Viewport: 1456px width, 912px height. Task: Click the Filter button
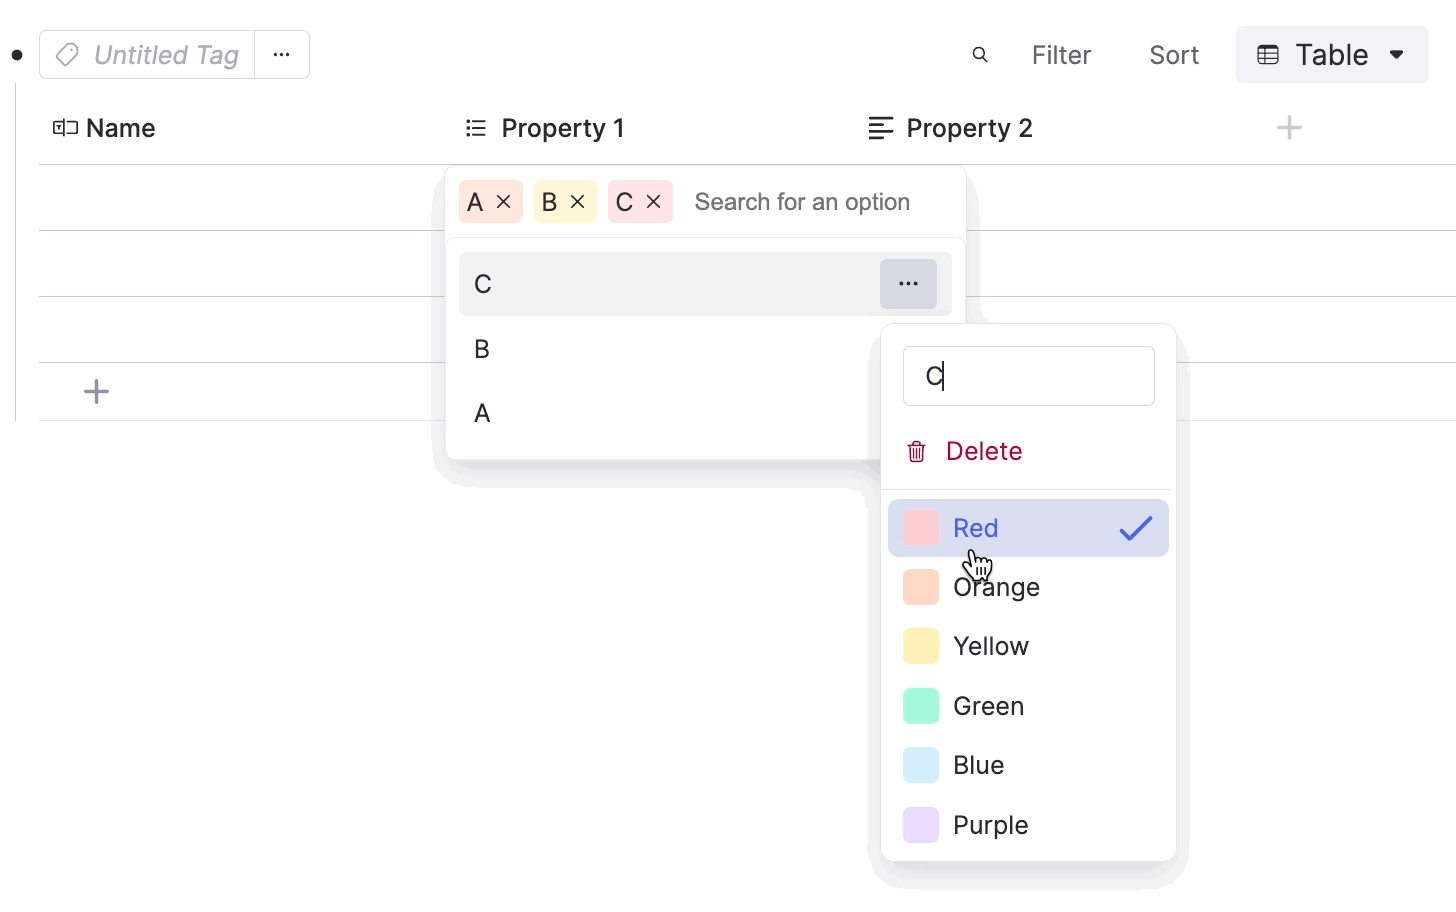[1061, 55]
